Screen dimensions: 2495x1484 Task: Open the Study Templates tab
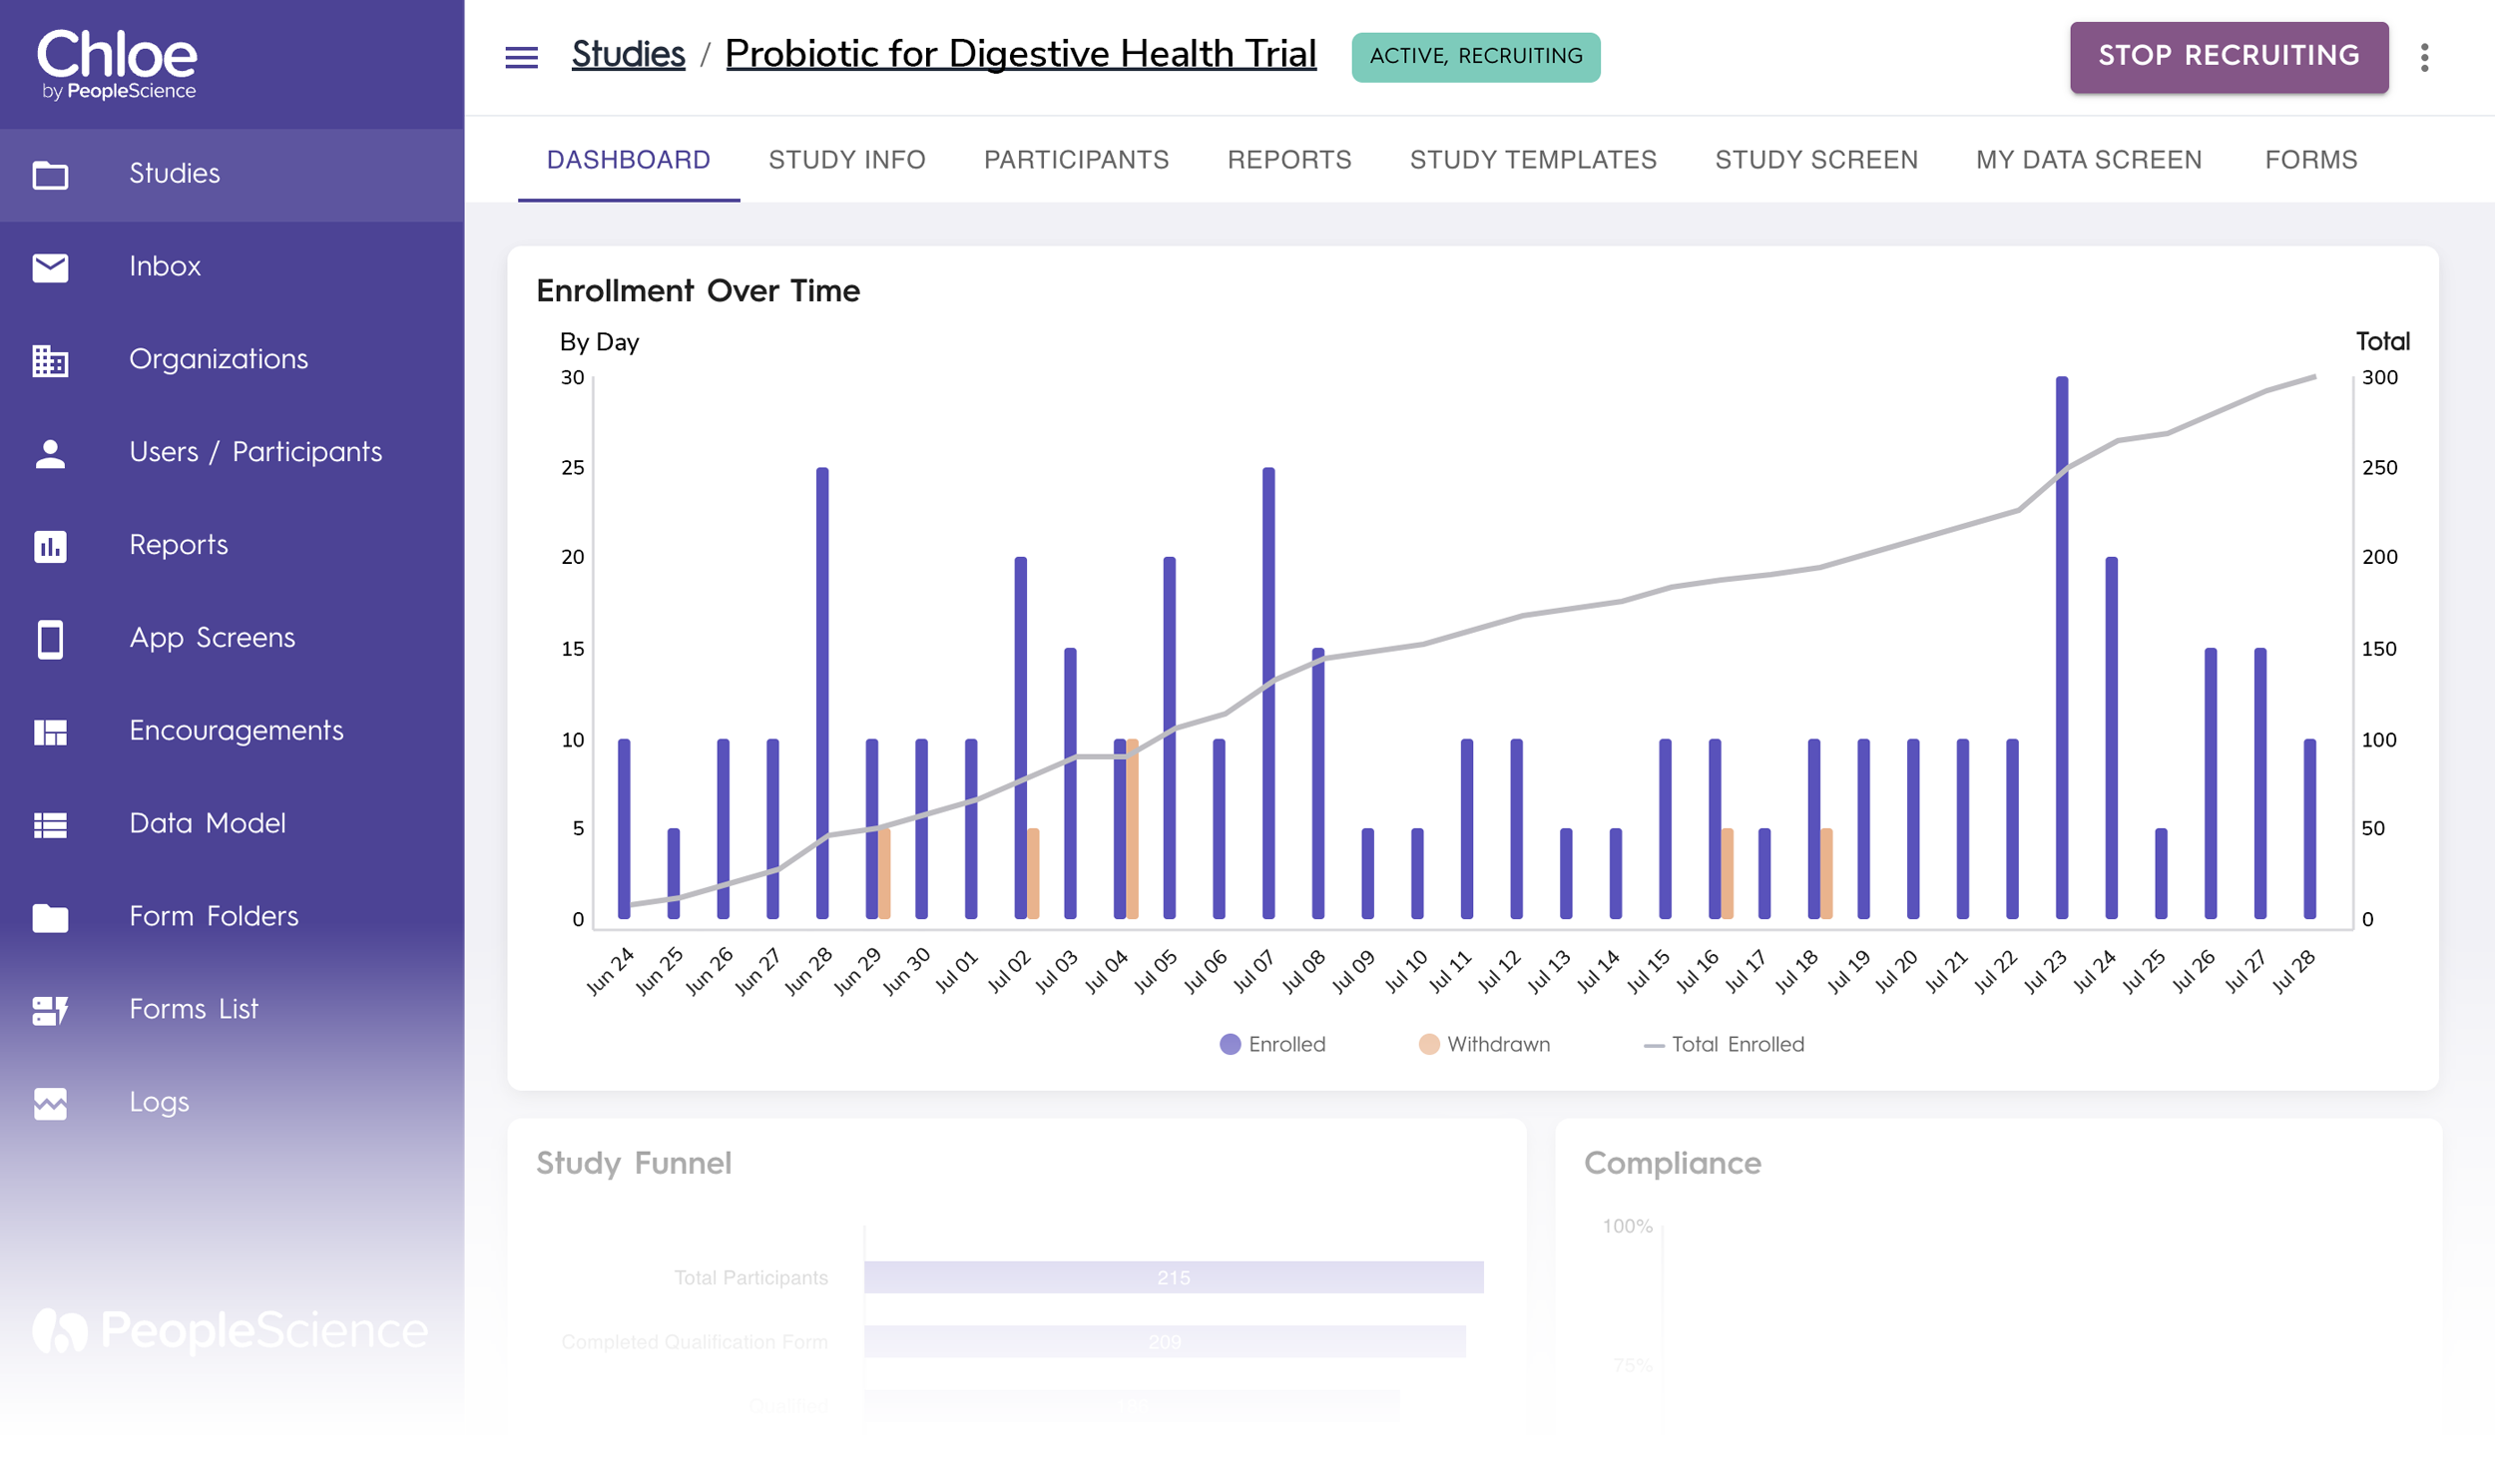(x=1532, y=160)
